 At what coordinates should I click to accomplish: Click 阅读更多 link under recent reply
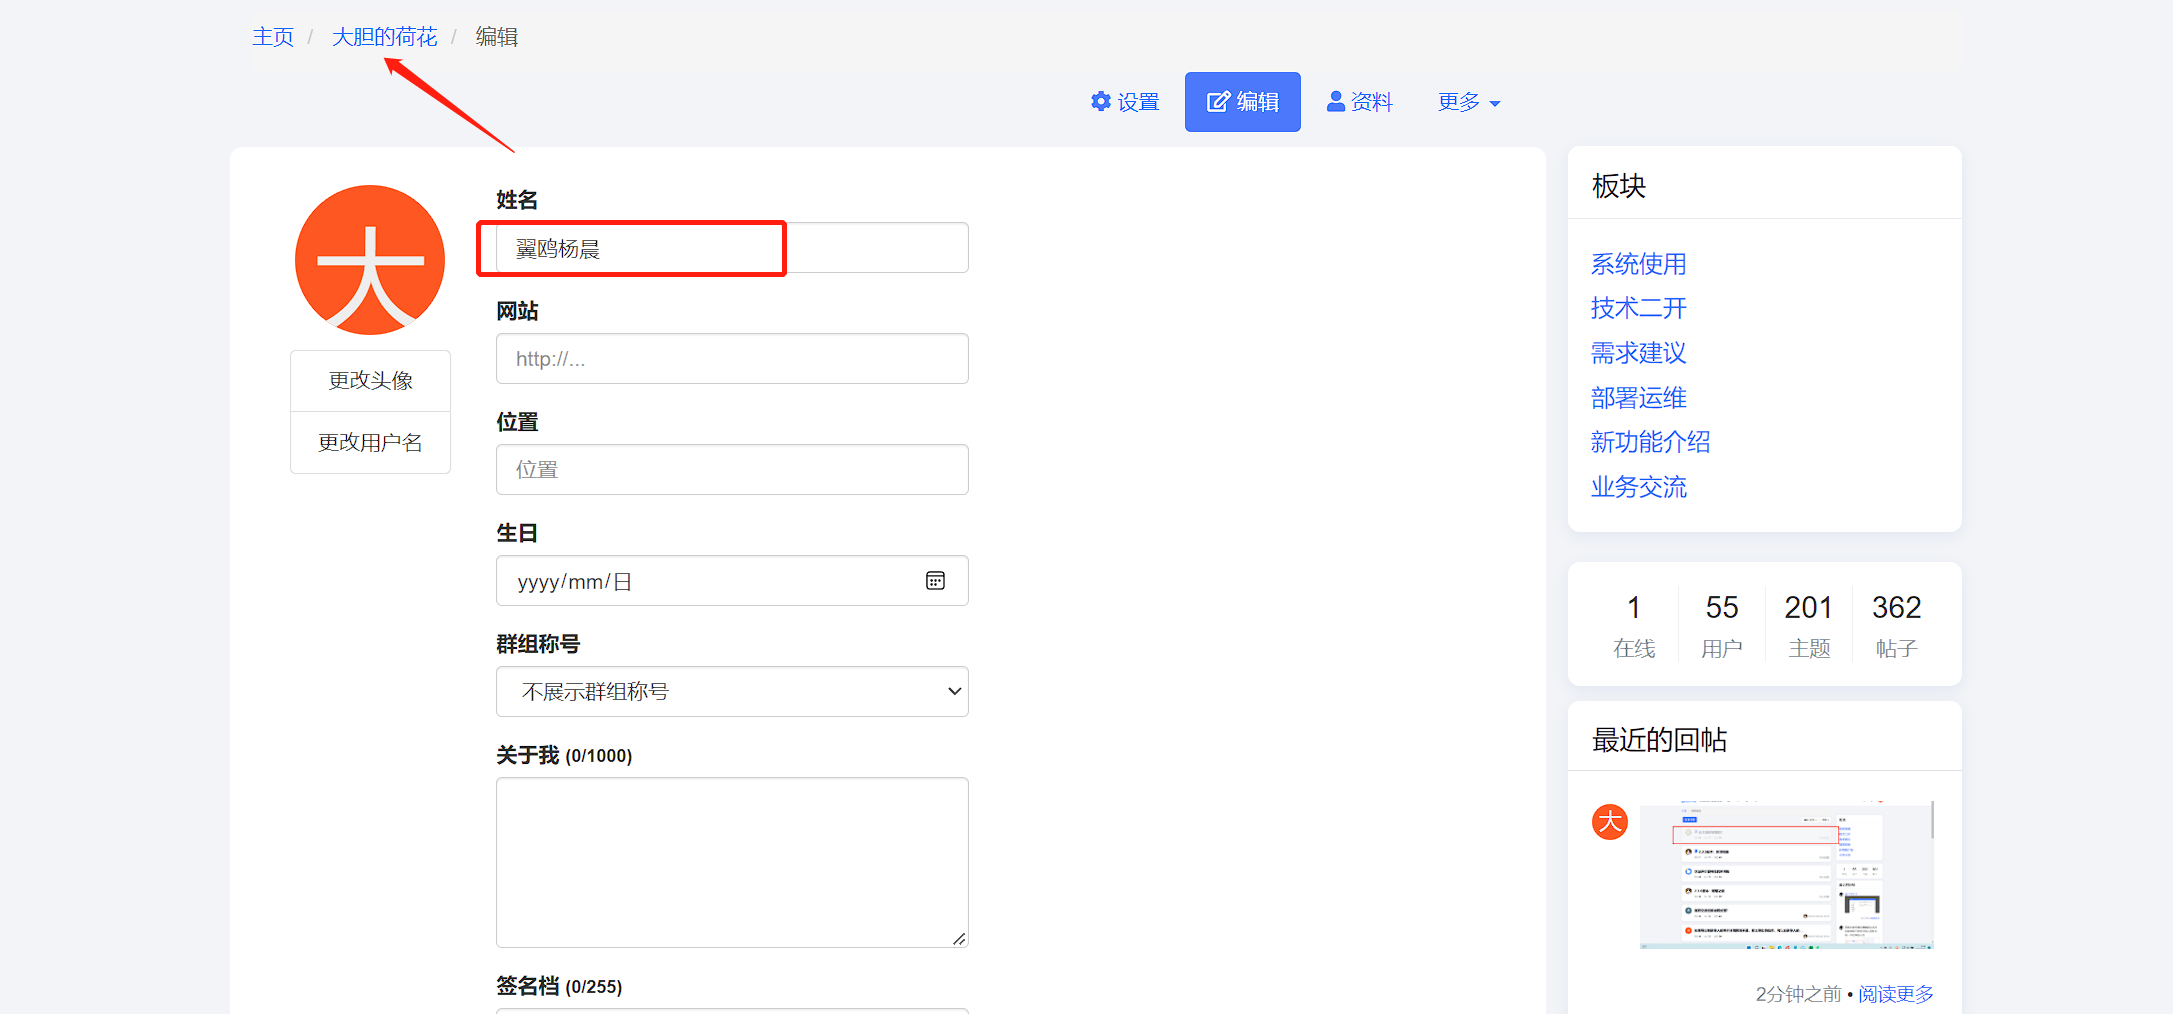(x=1896, y=994)
